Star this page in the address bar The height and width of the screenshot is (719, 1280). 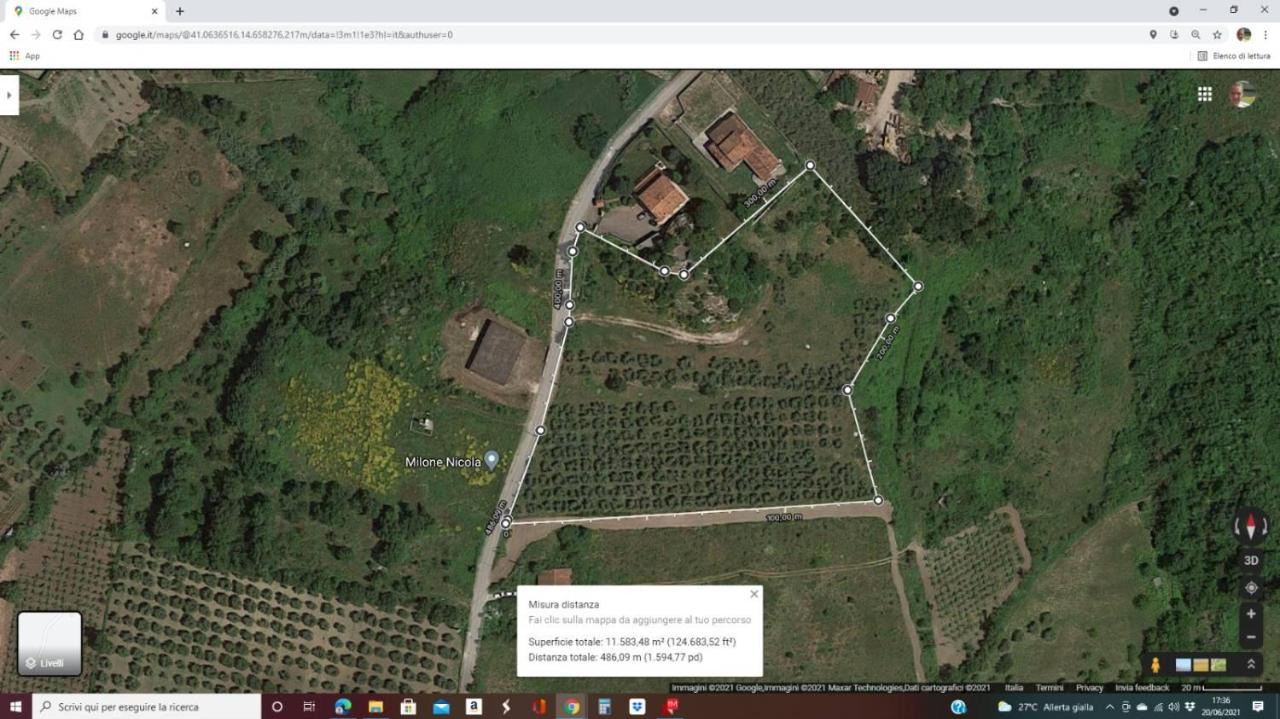[x=1217, y=34]
